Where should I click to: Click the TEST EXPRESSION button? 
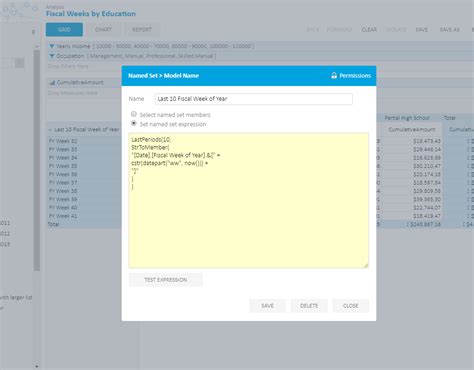coord(166,280)
